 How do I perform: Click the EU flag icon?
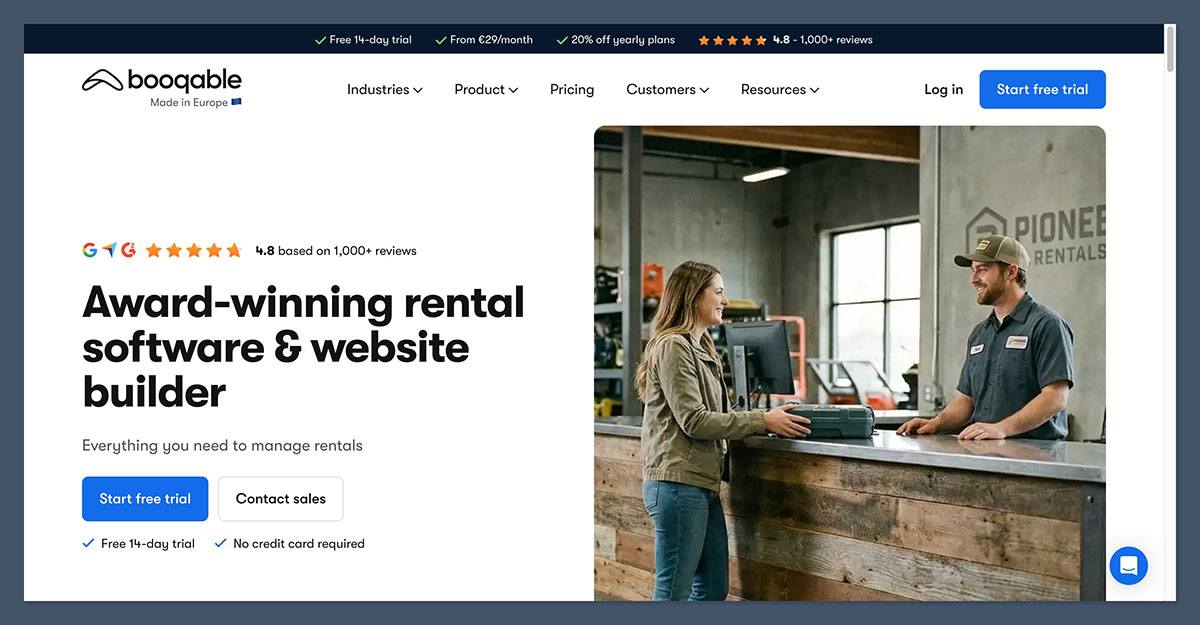[237, 103]
